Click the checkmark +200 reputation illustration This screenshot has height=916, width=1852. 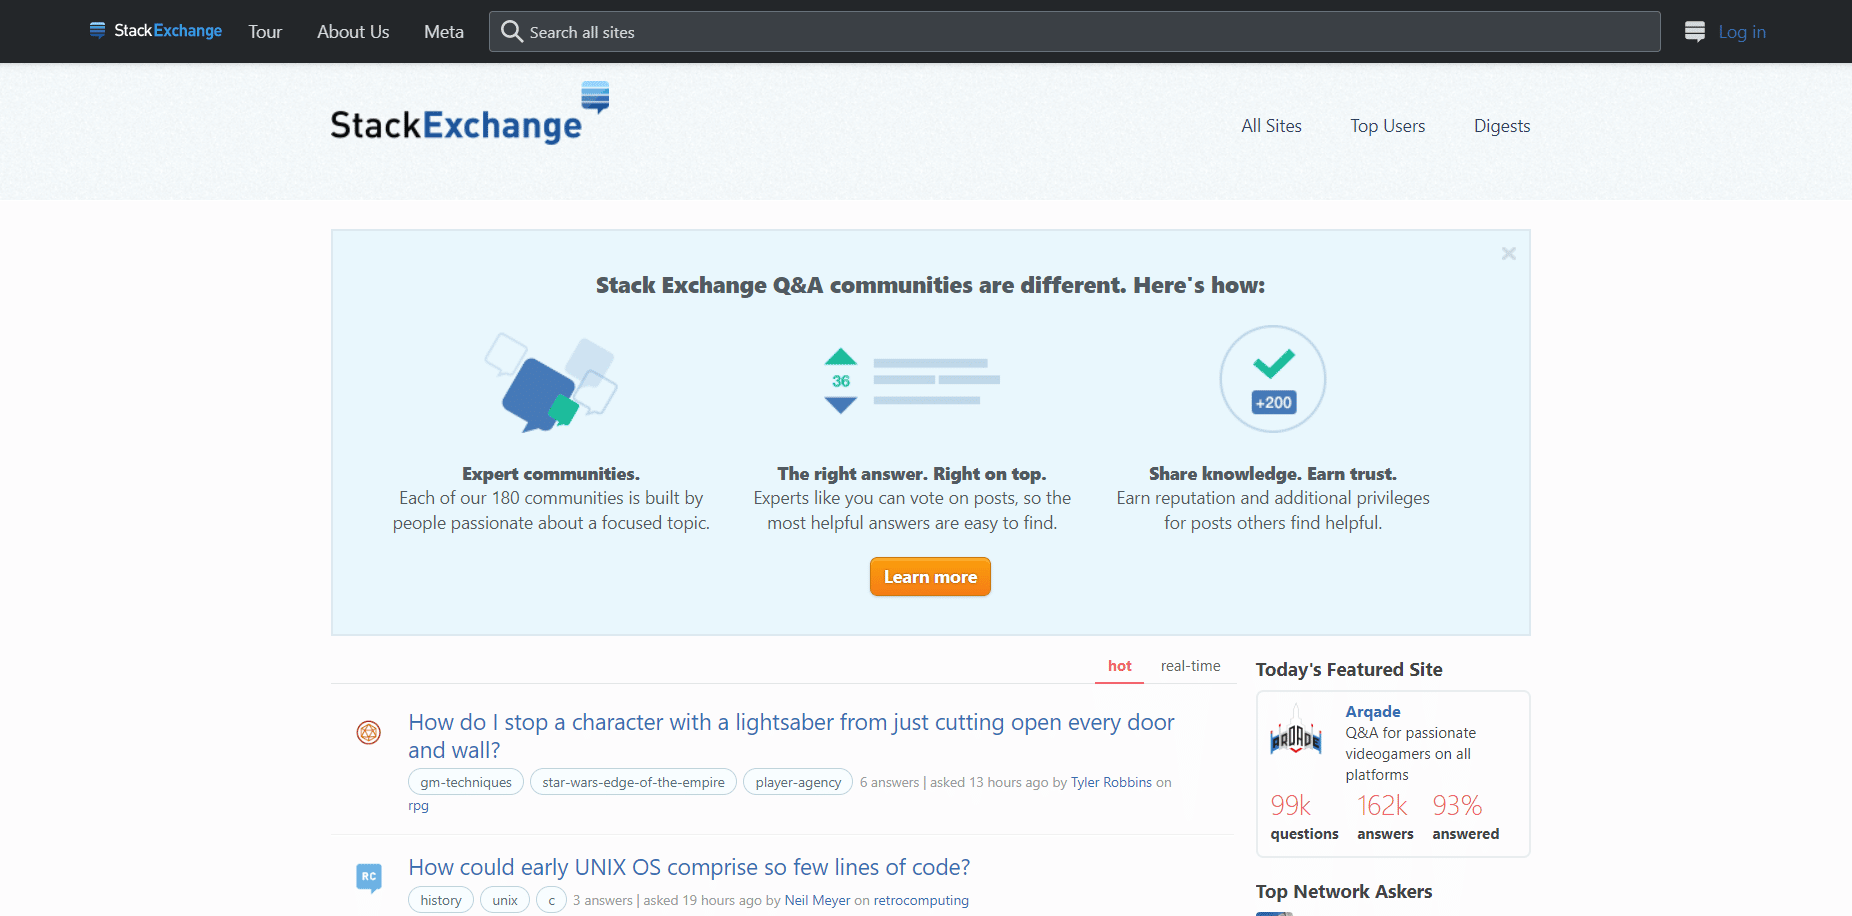(1273, 379)
